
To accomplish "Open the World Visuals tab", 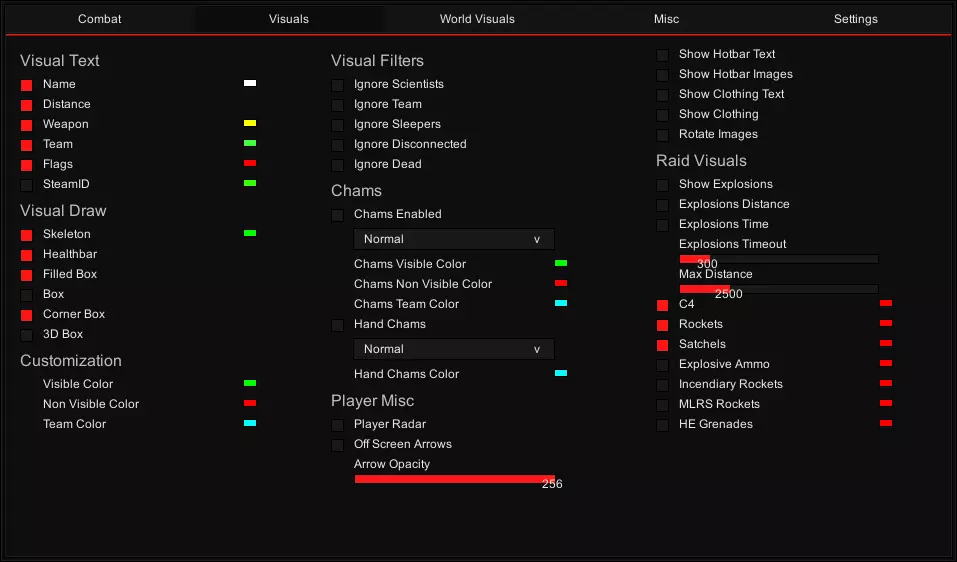I will 477,19.
